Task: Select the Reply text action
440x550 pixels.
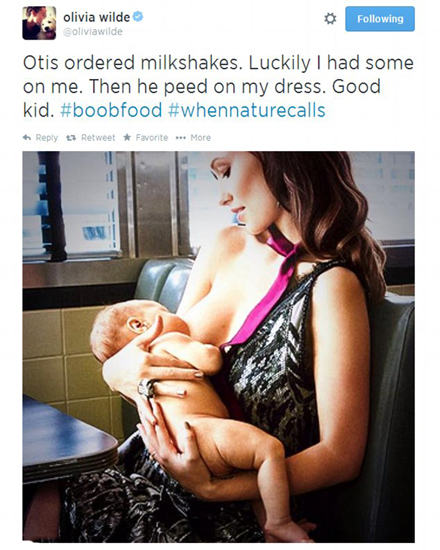Action: 47,138
